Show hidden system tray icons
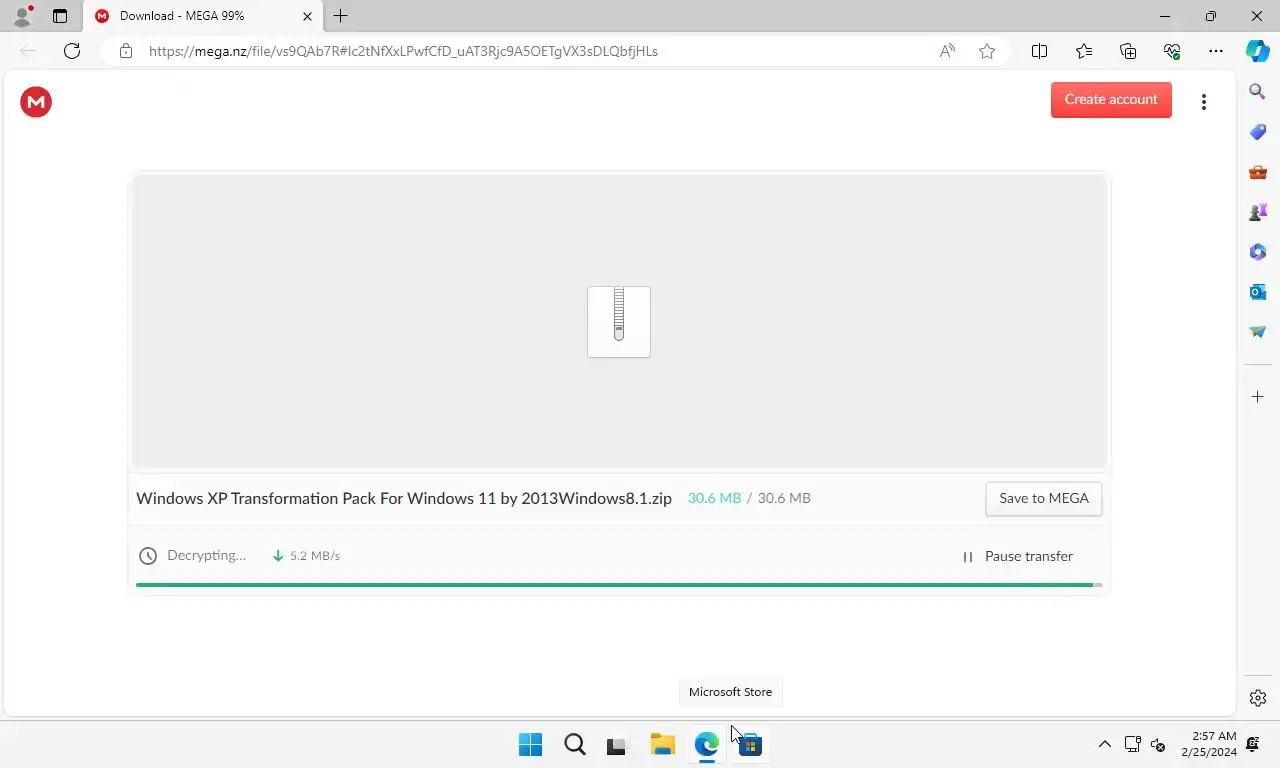Image resolution: width=1280 pixels, height=768 pixels. point(1104,744)
